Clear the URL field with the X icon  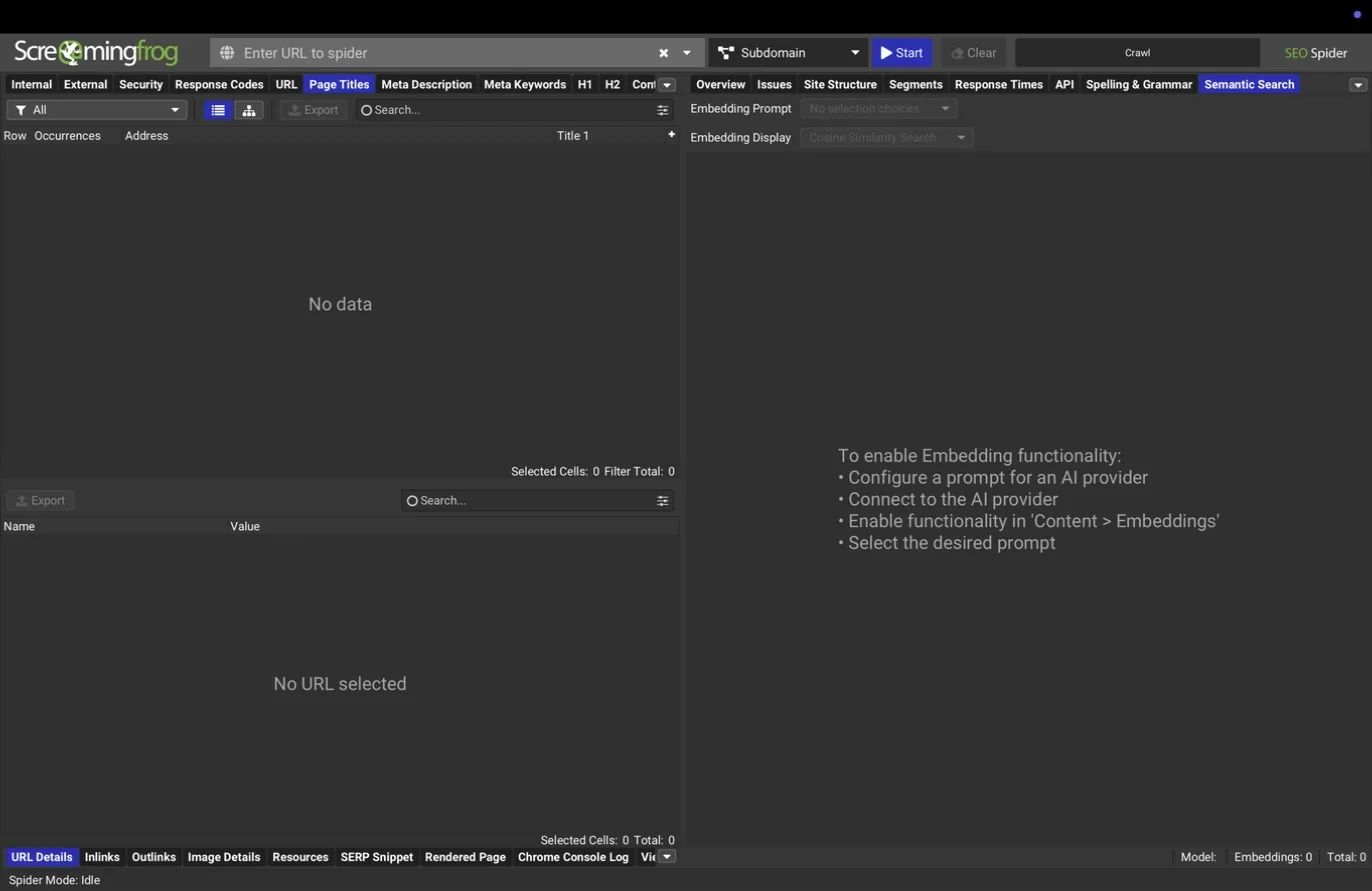[663, 53]
